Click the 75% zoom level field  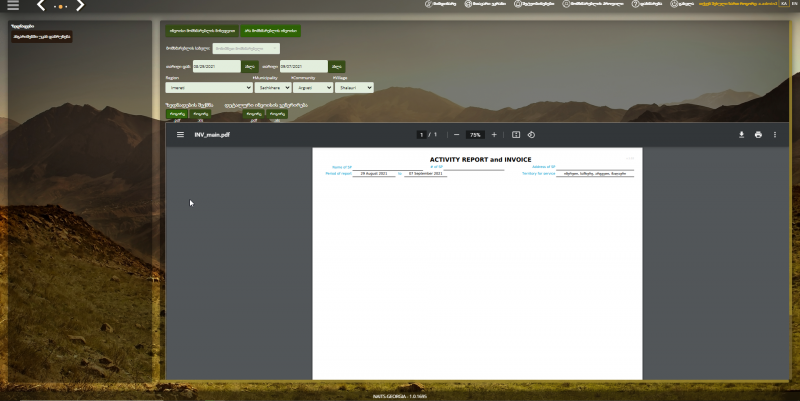click(475, 135)
